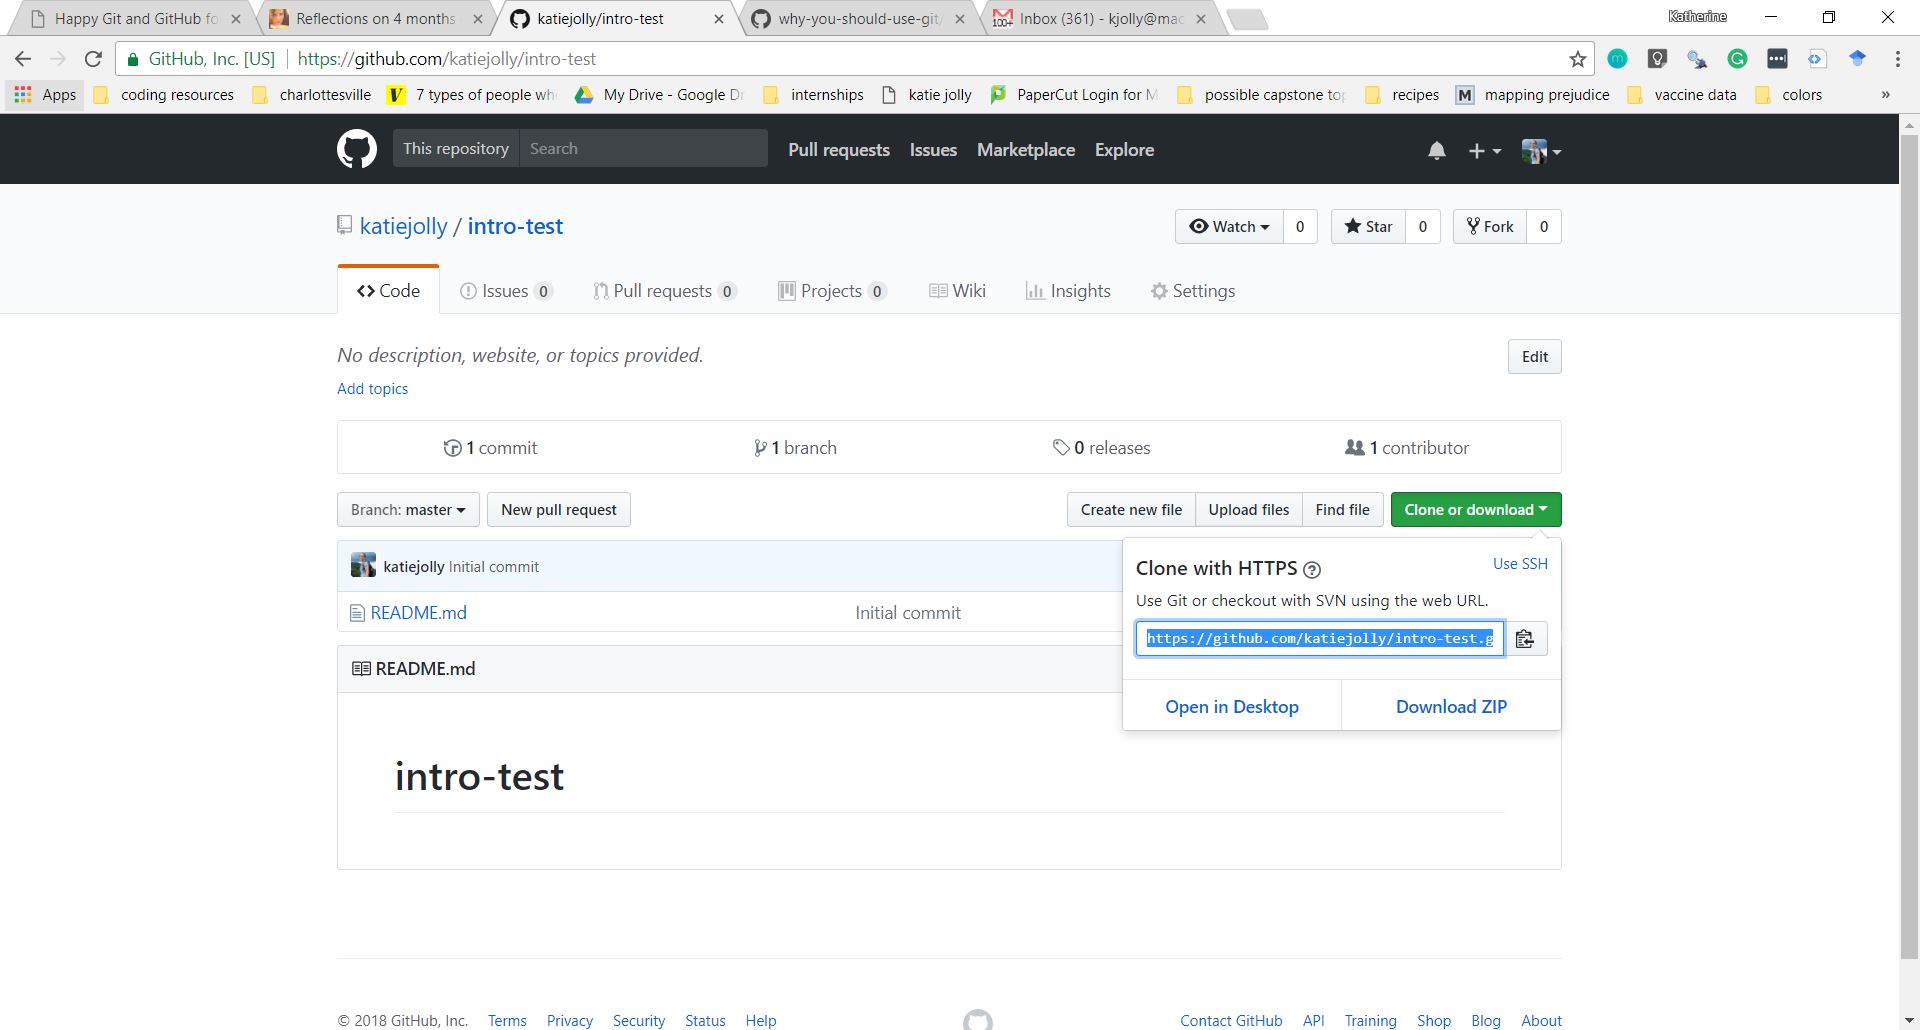Reload the page using browser refresh icon

point(93,59)
